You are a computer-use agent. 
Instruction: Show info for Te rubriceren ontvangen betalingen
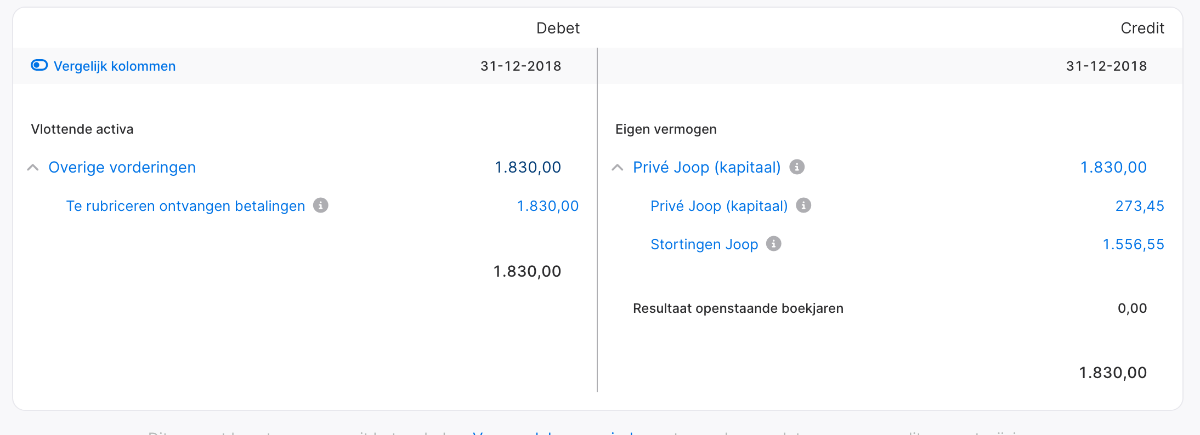tap(321, 205)
